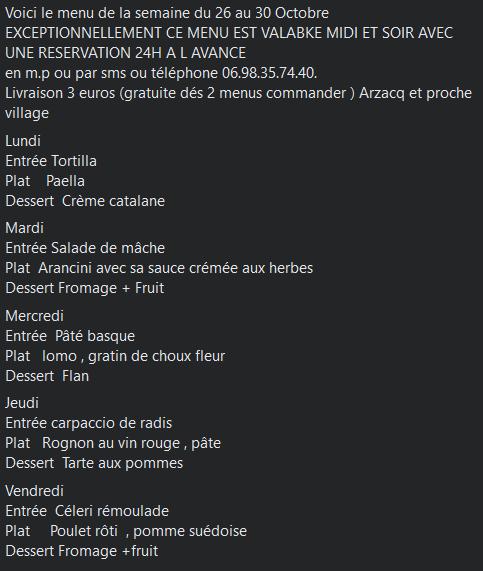Select the Lundi heading
The width and height of the screenshot is (483, 571).
pyautogui.click(x=23, y=141)
